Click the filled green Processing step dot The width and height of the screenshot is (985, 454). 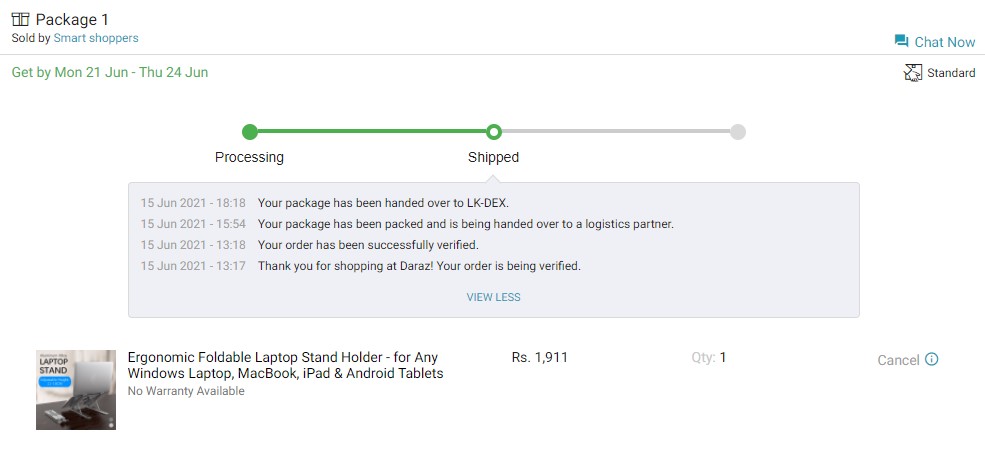click(x=250, y=132)
